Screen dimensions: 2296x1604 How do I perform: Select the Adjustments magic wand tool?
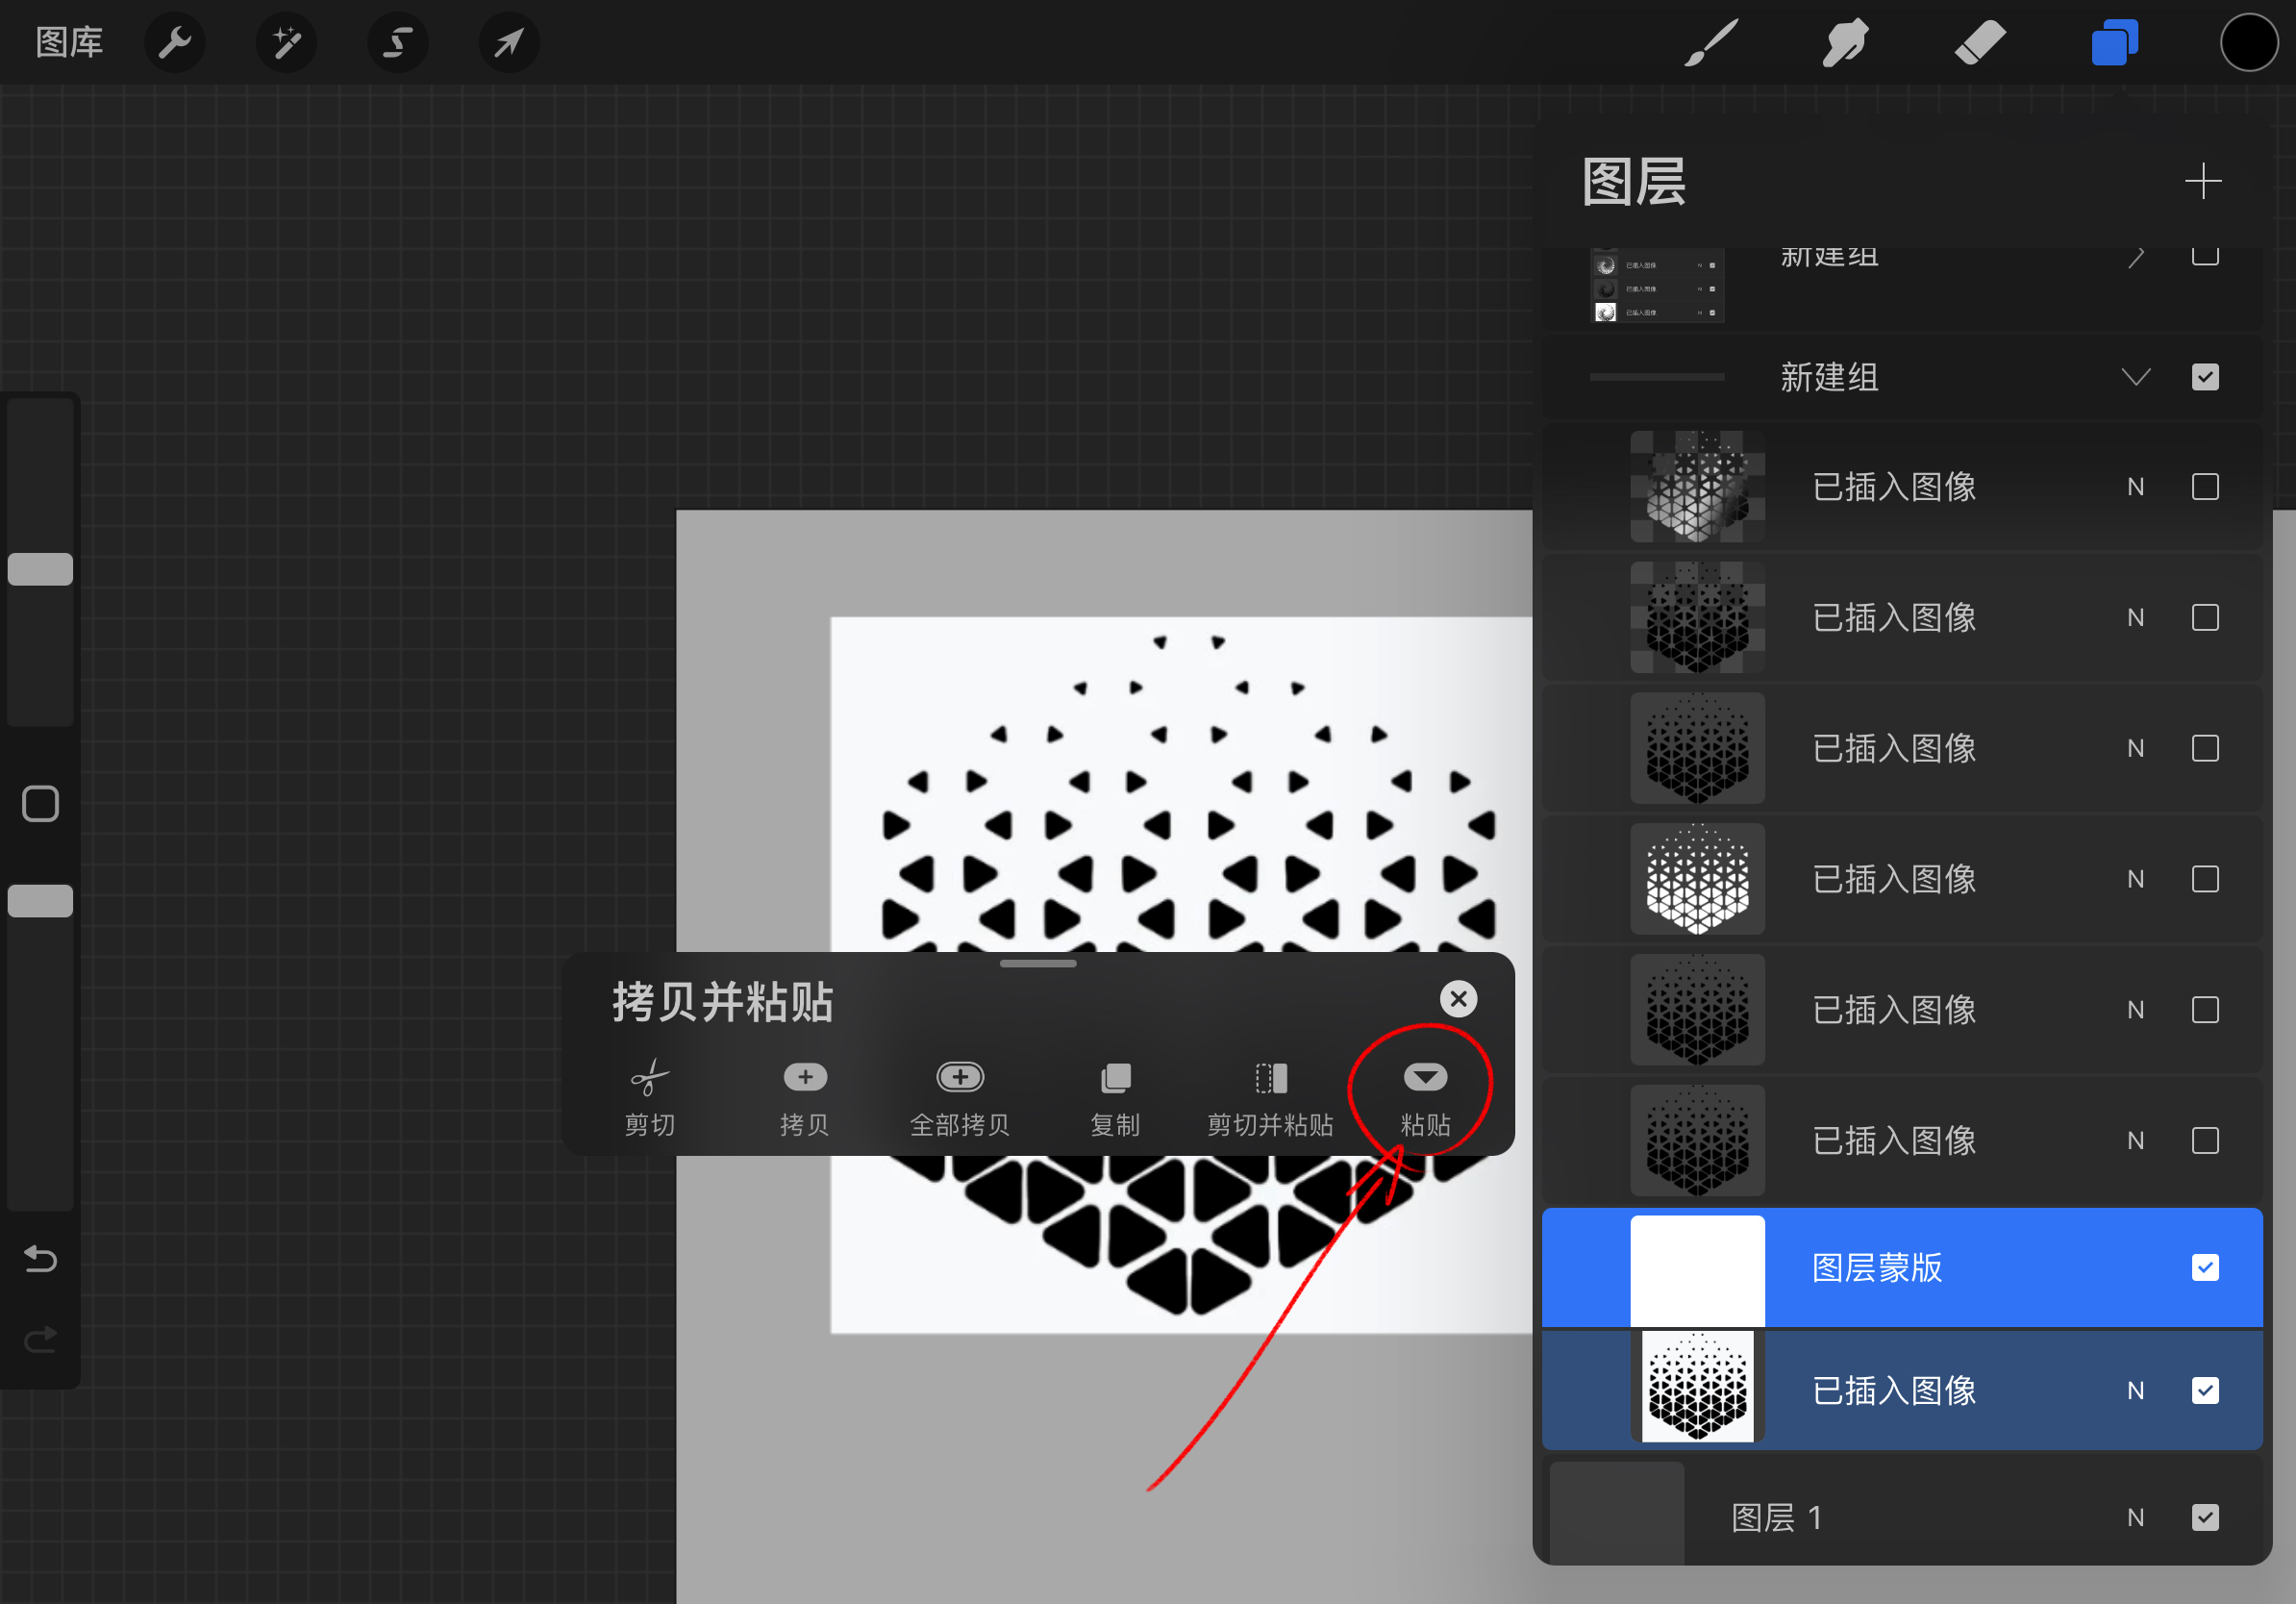[x=286, y=42]
